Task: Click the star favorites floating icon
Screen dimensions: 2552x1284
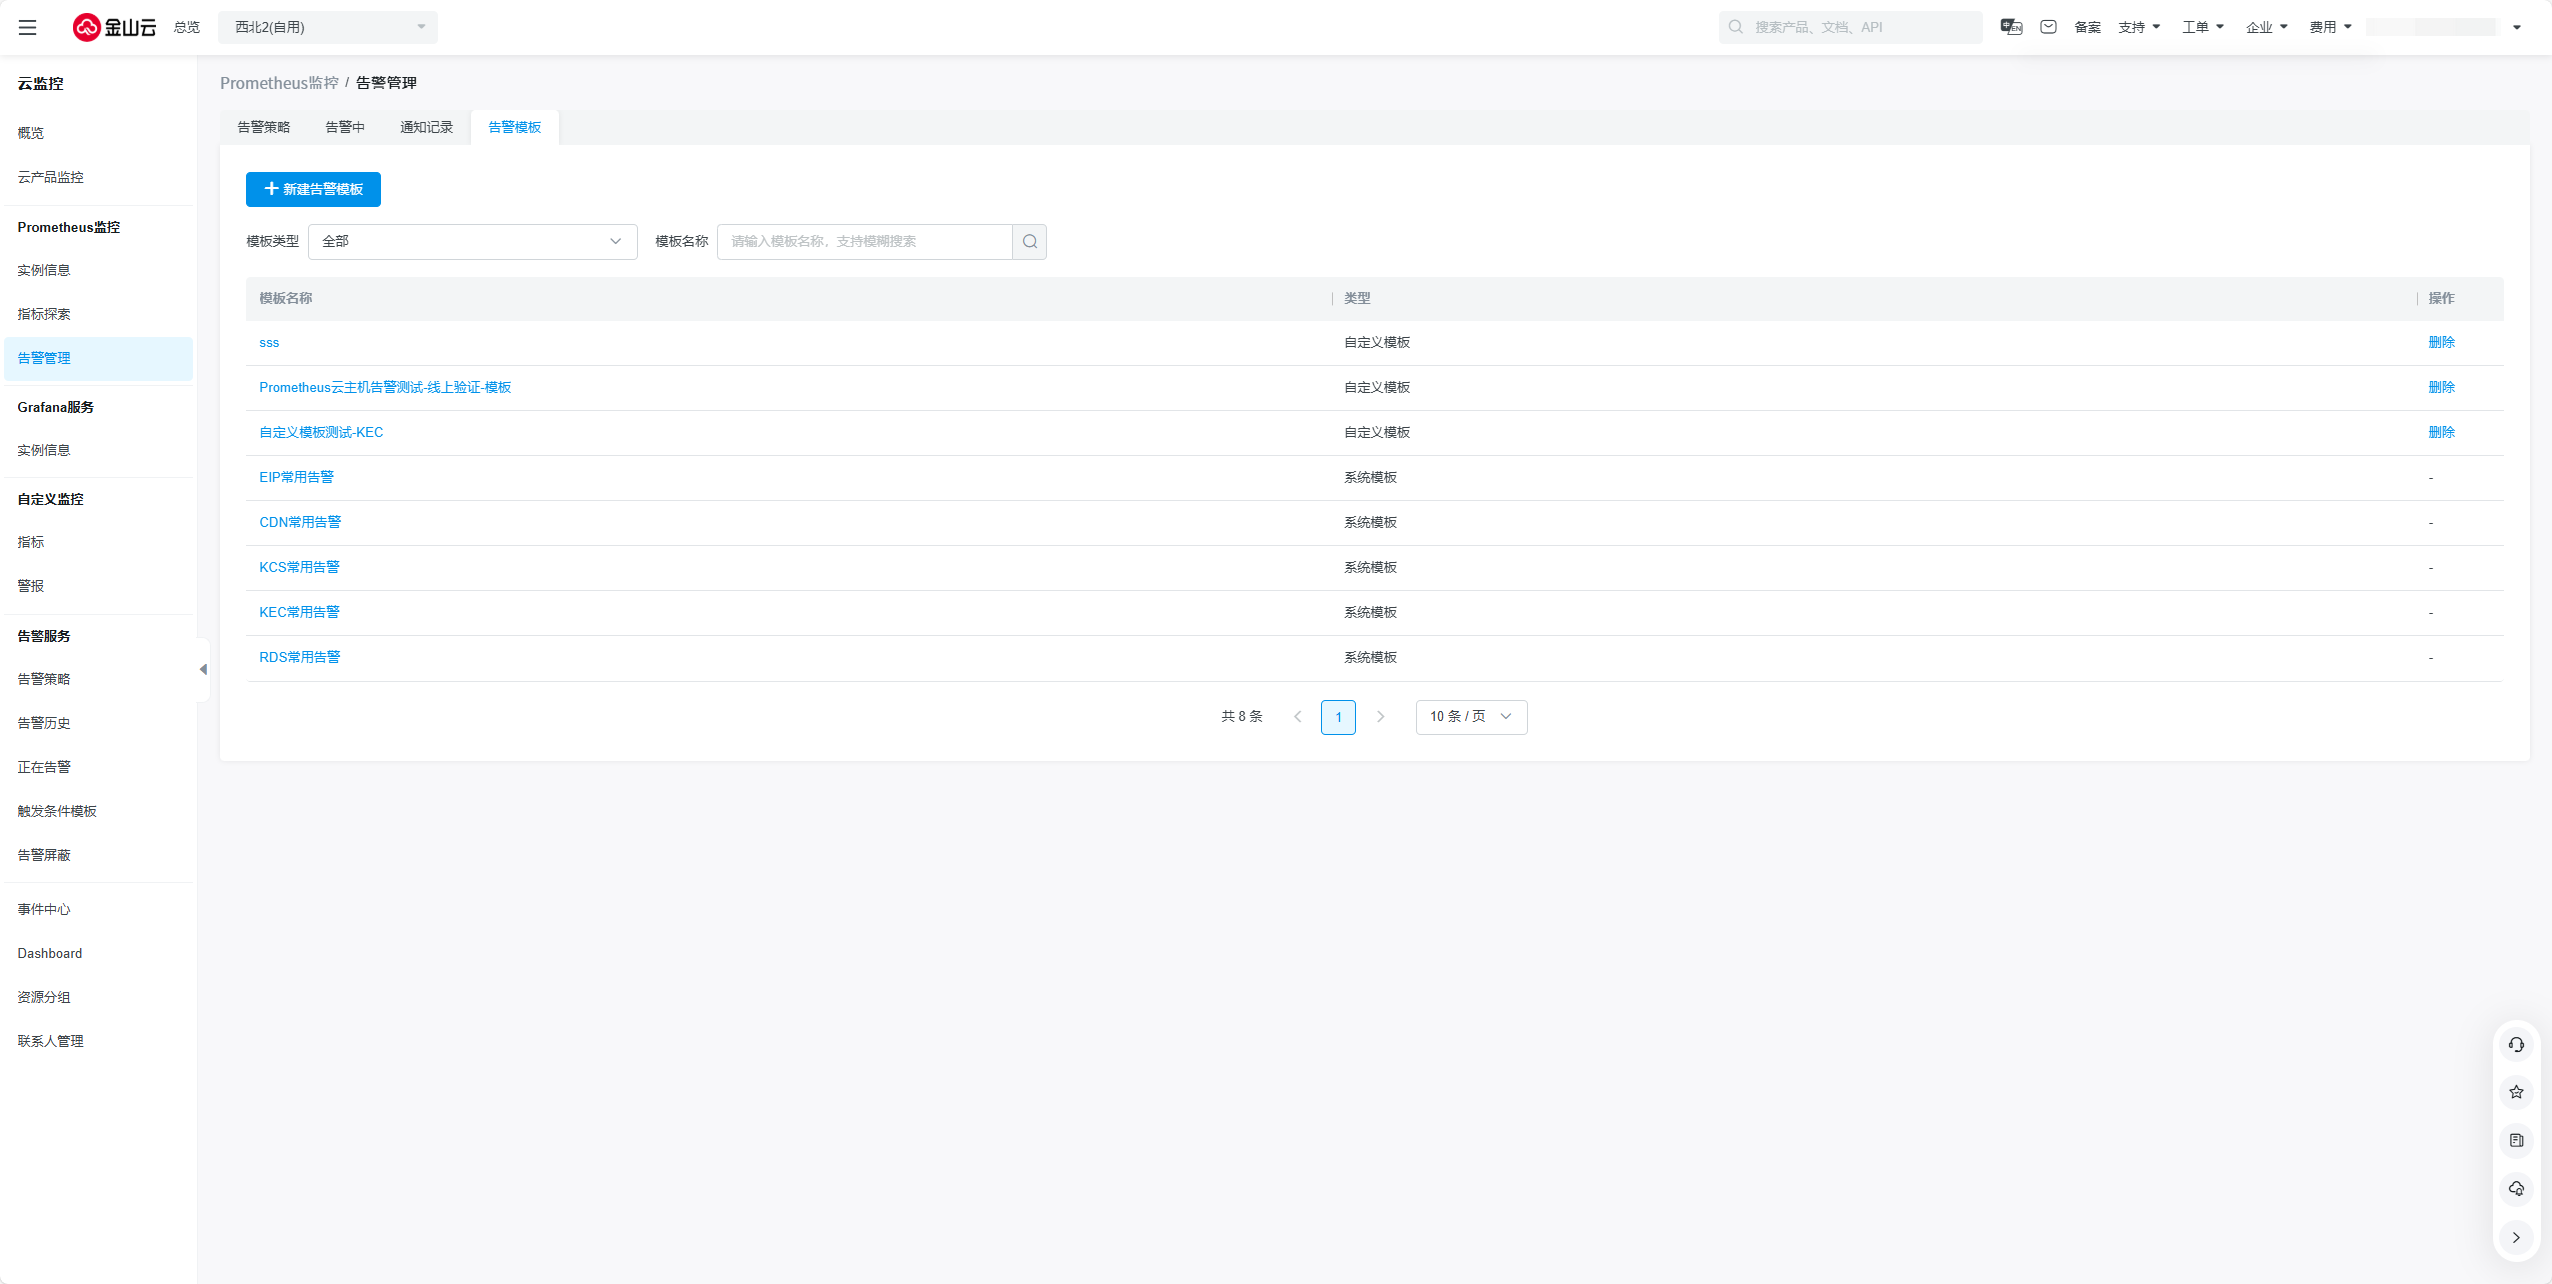Action: (x=2516, y=1093)
